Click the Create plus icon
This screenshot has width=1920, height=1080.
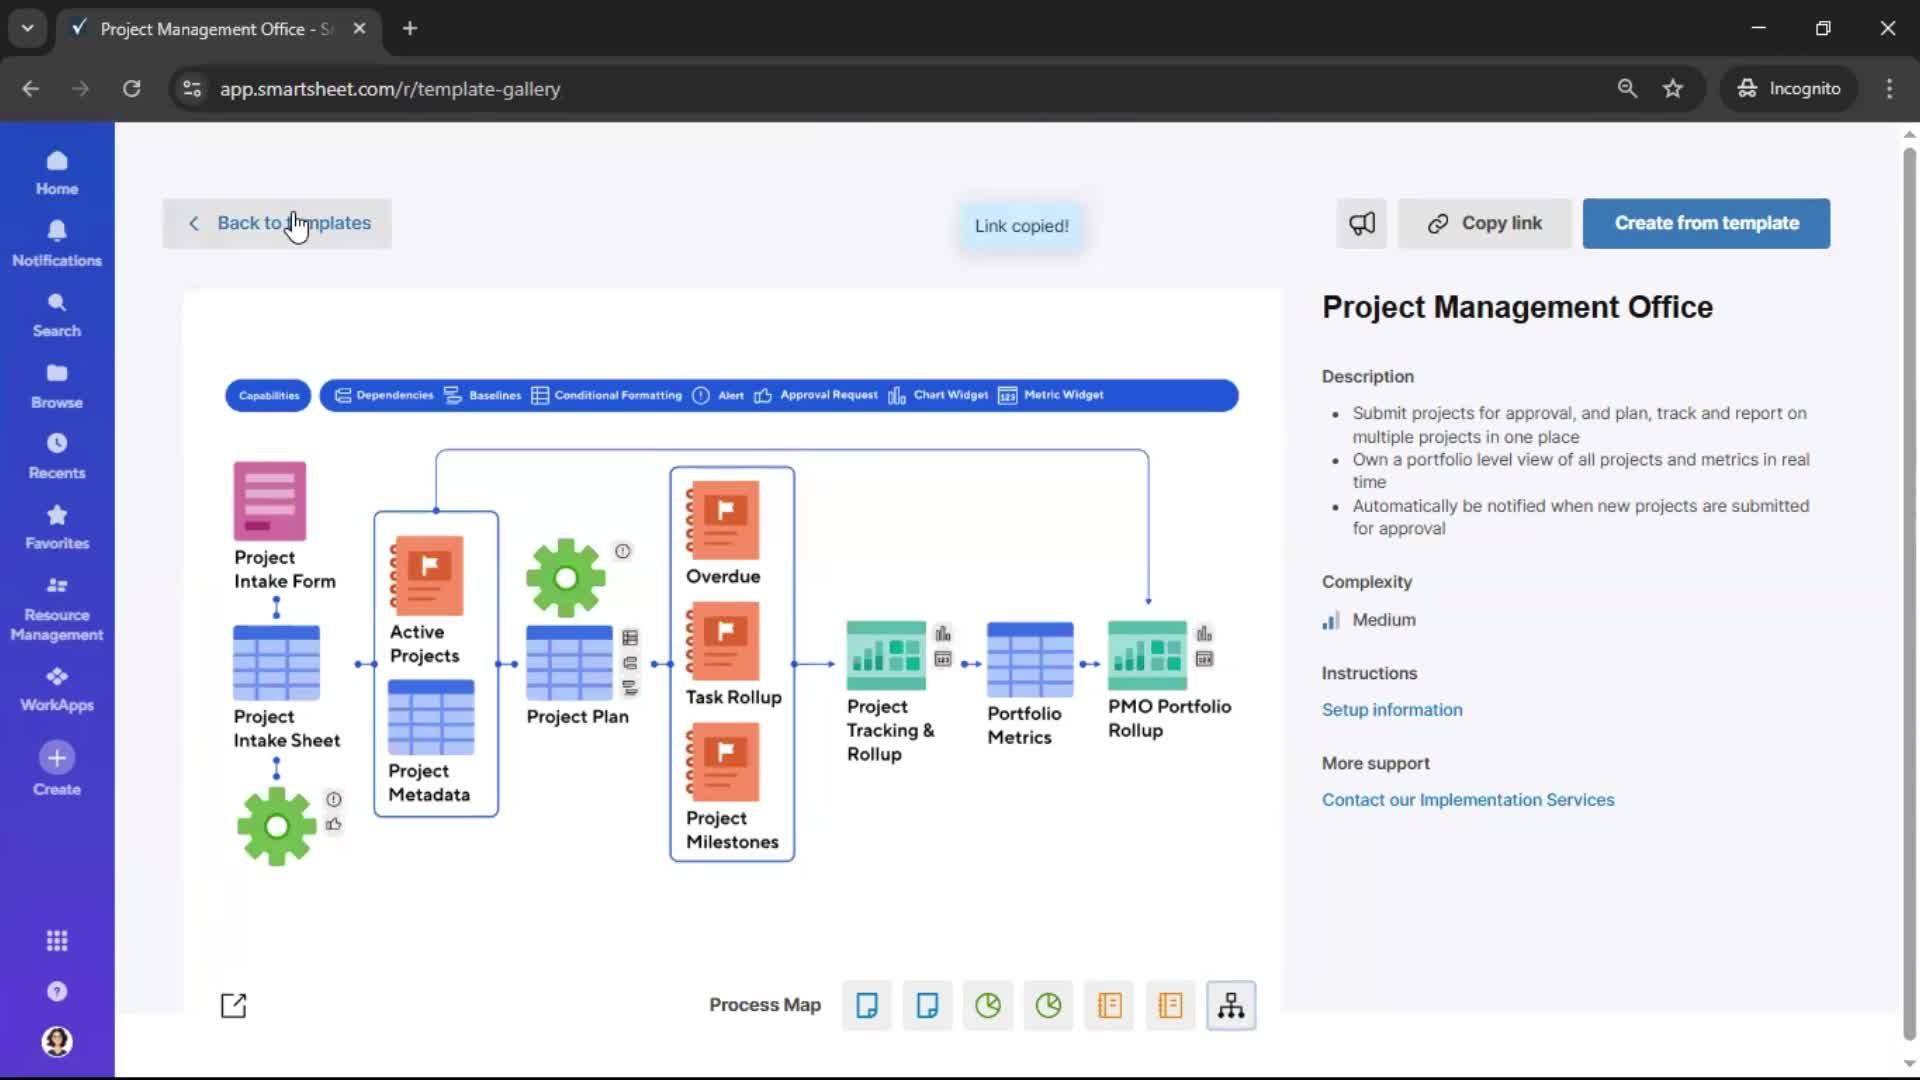pyautogui.click(x=57, y=758)
